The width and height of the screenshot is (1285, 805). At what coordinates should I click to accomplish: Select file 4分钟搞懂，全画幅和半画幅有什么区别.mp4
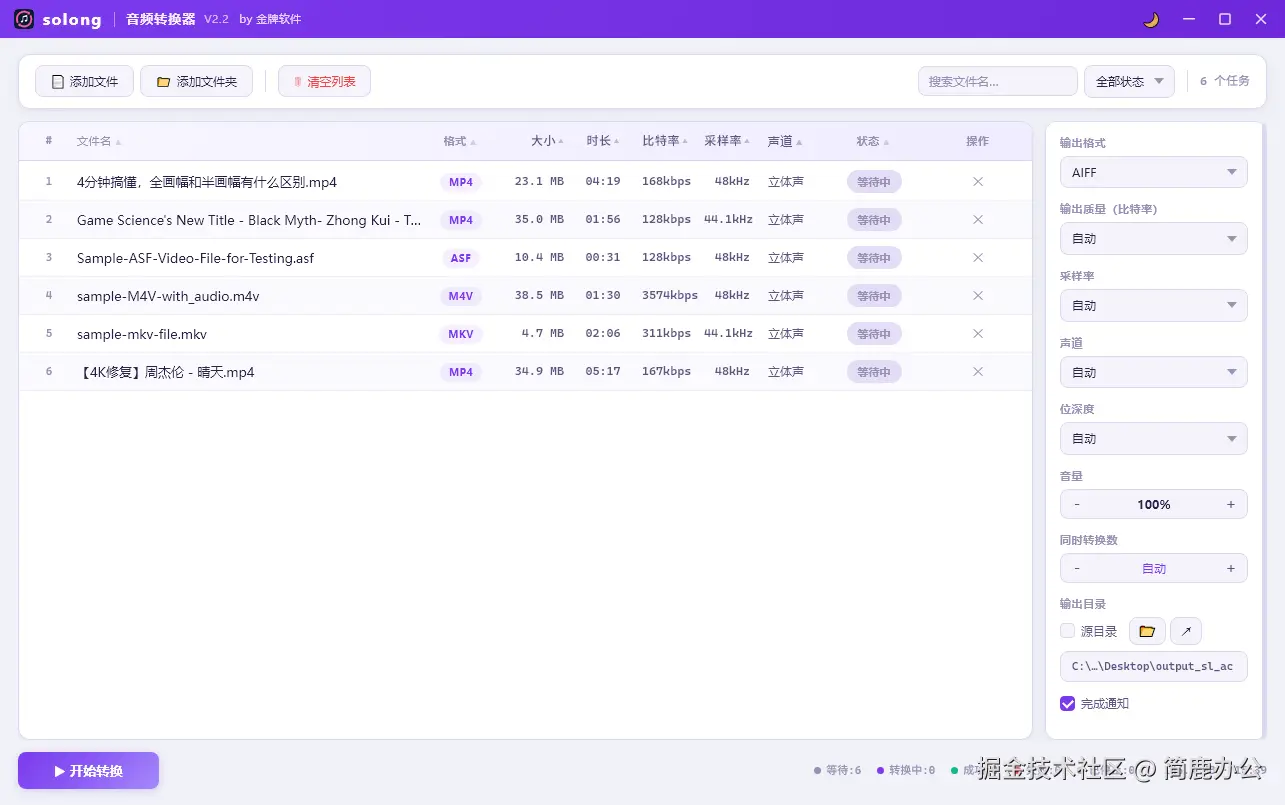pyautogui.click(x=207, y=182)
